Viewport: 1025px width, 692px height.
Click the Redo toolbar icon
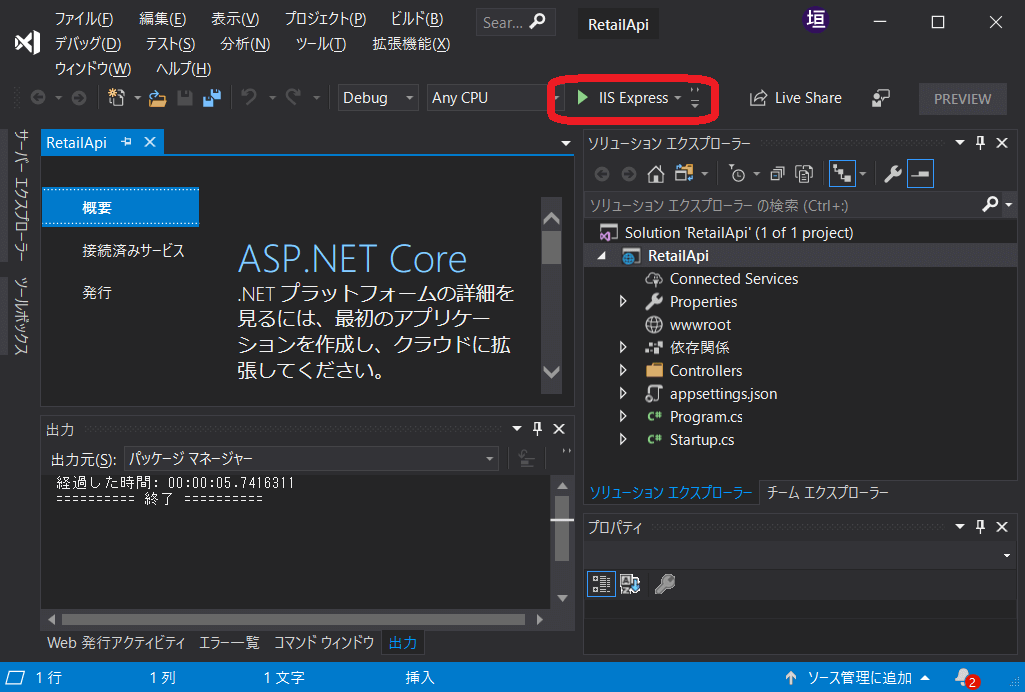(x=293, y=98)
